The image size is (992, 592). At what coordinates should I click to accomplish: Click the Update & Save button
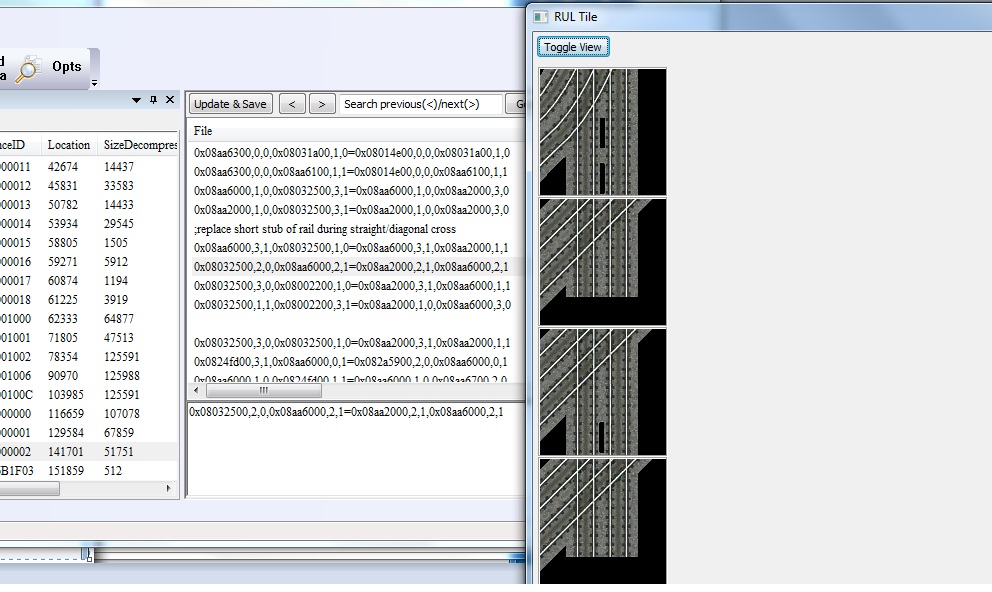(x=230, y=104)
